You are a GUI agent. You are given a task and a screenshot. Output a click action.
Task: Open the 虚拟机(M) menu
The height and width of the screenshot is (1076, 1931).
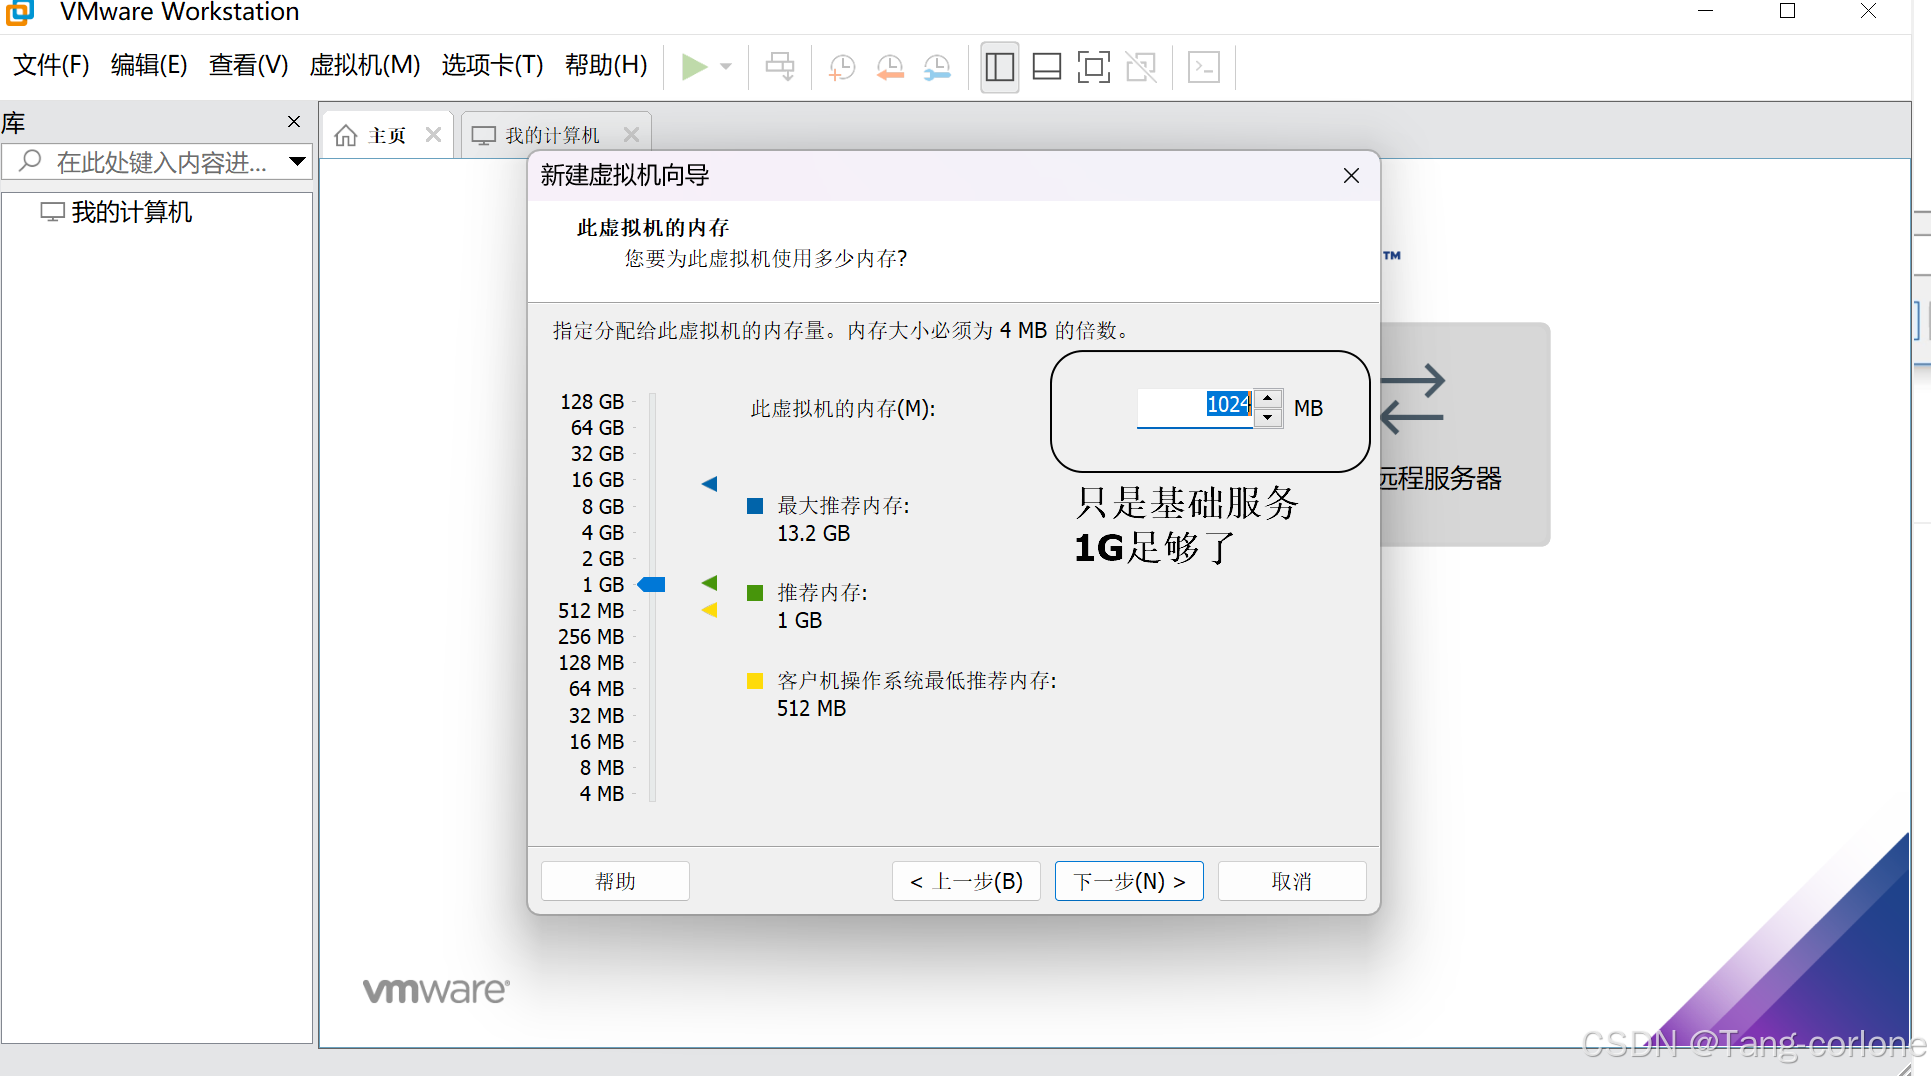365,66
